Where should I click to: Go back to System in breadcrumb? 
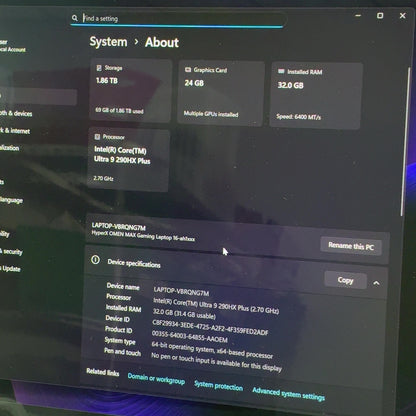pyautogui.click(x=108, y=42)
